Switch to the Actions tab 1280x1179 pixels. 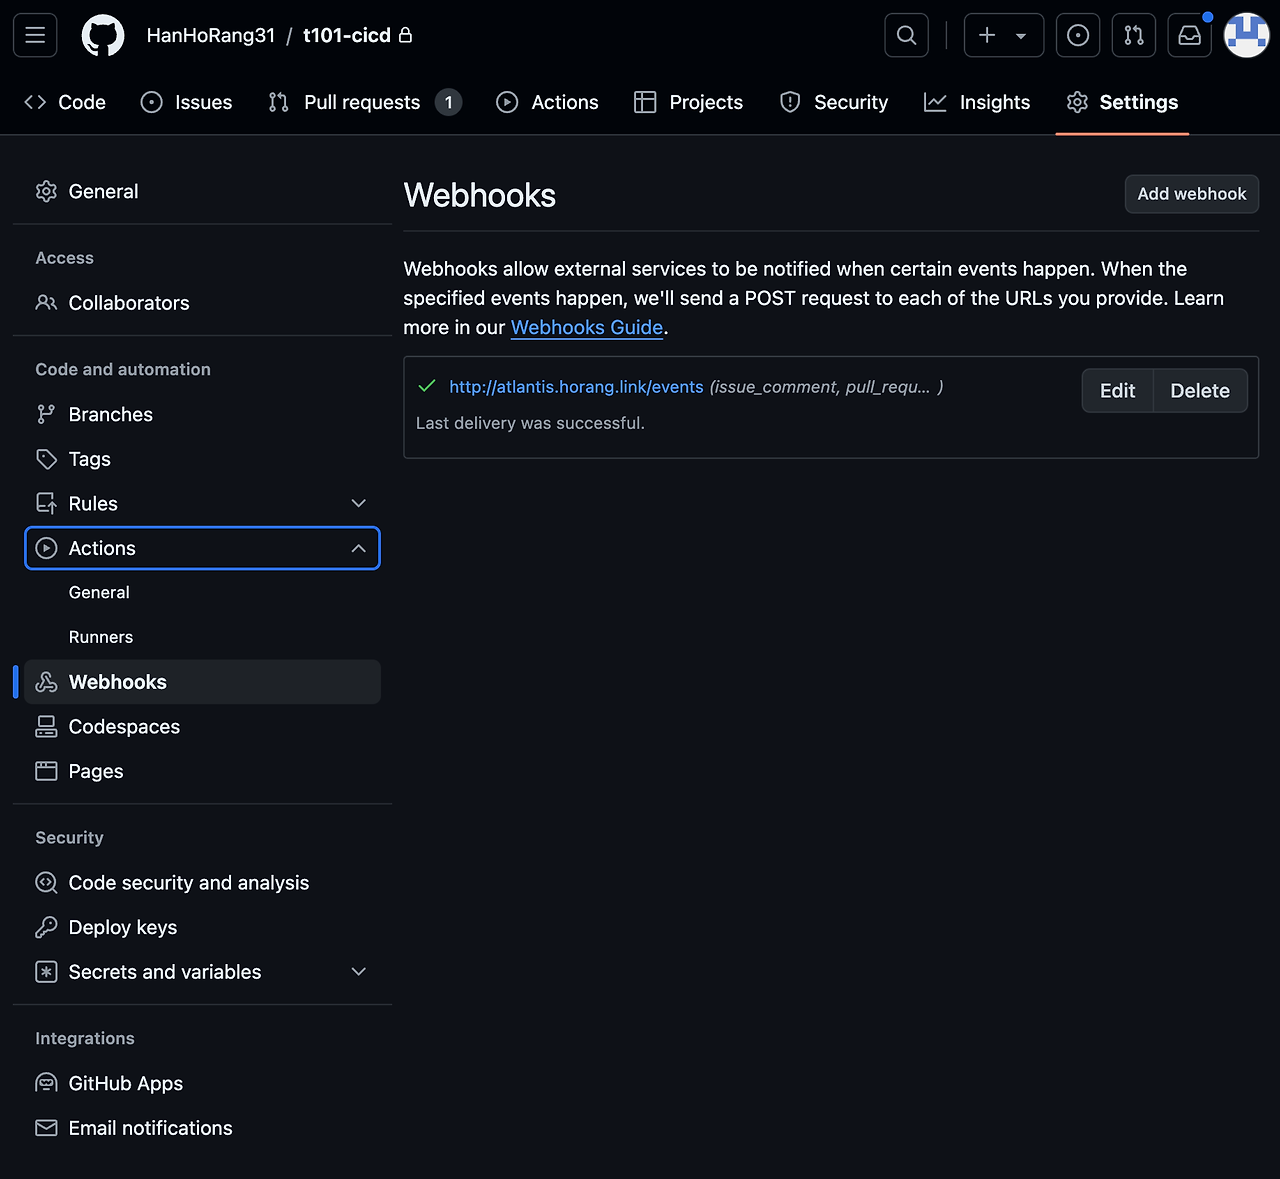[x=548, y=102]
